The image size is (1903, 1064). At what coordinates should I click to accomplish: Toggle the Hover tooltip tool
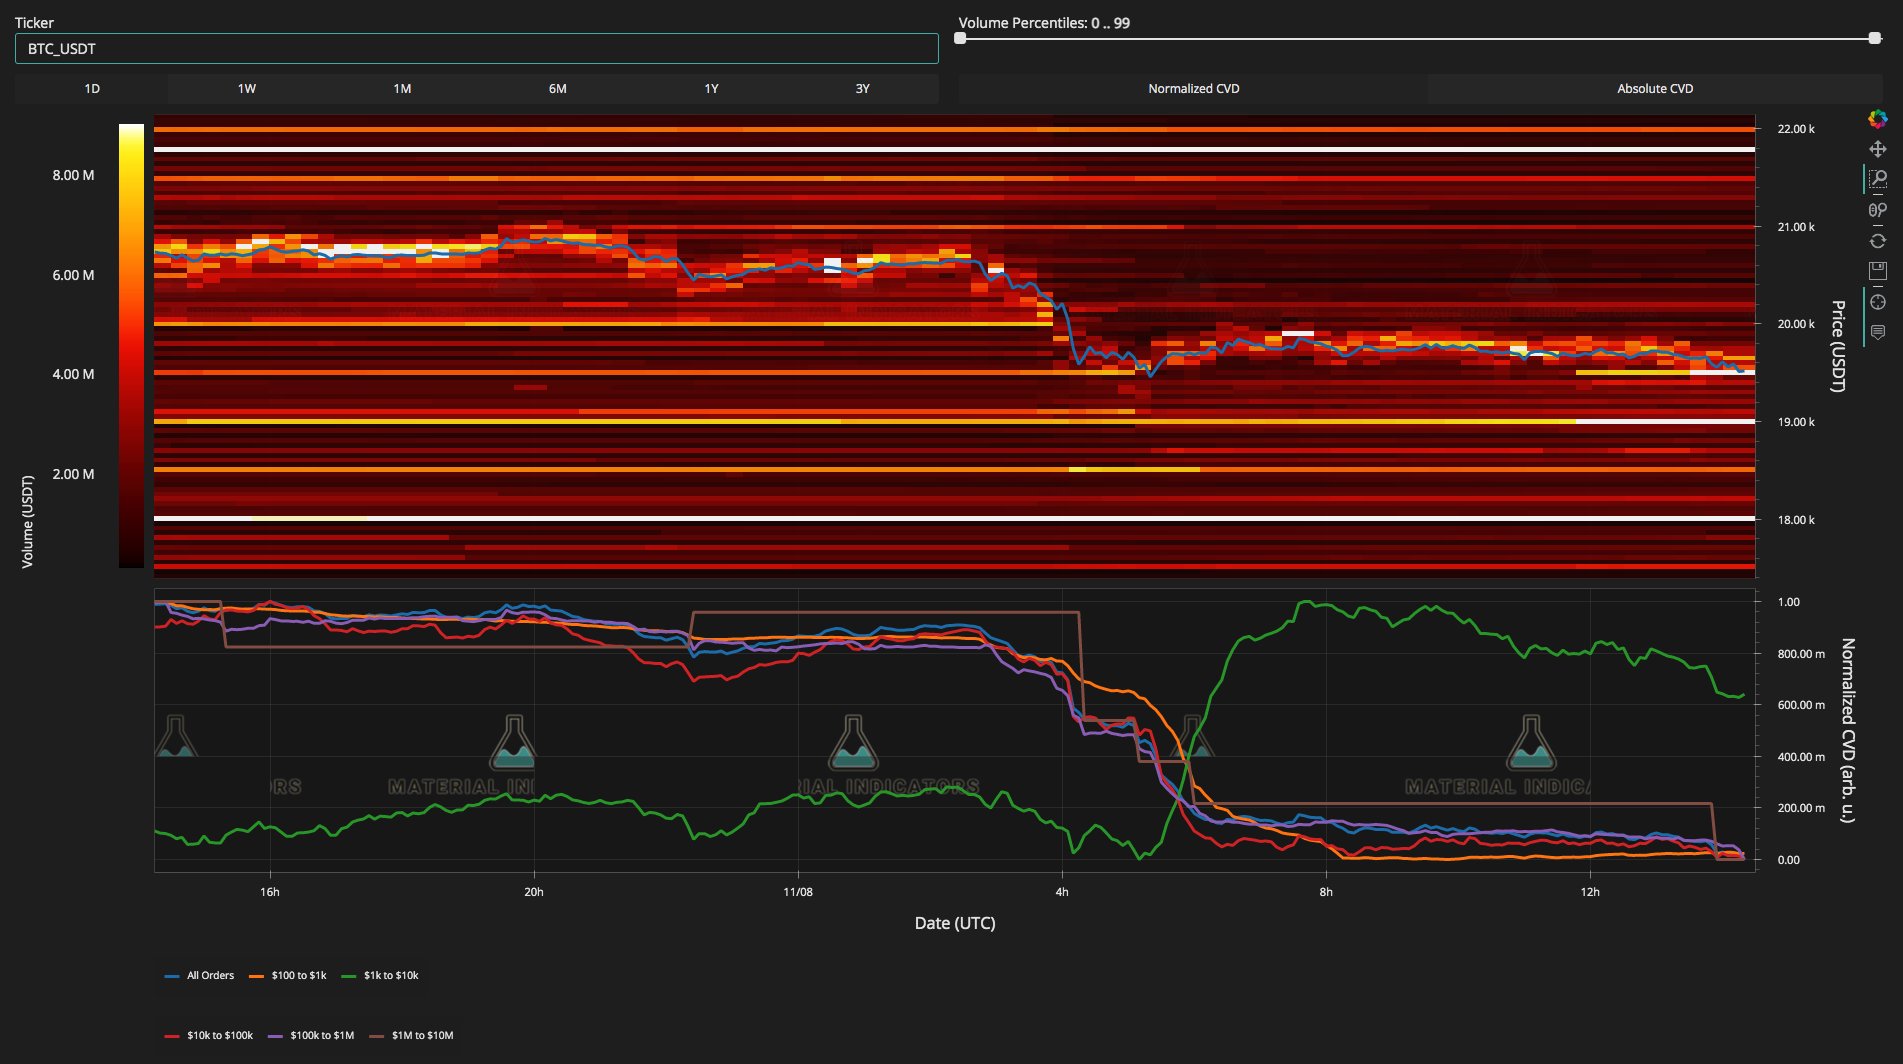click(1877, 332)
